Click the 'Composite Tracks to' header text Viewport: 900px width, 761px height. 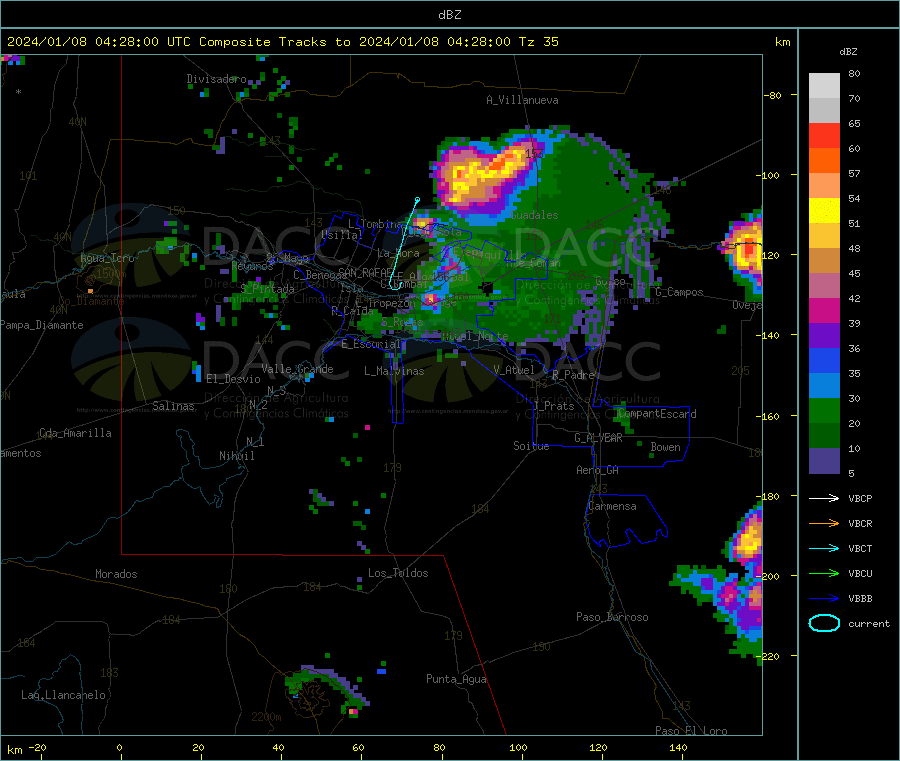[274, 42]
